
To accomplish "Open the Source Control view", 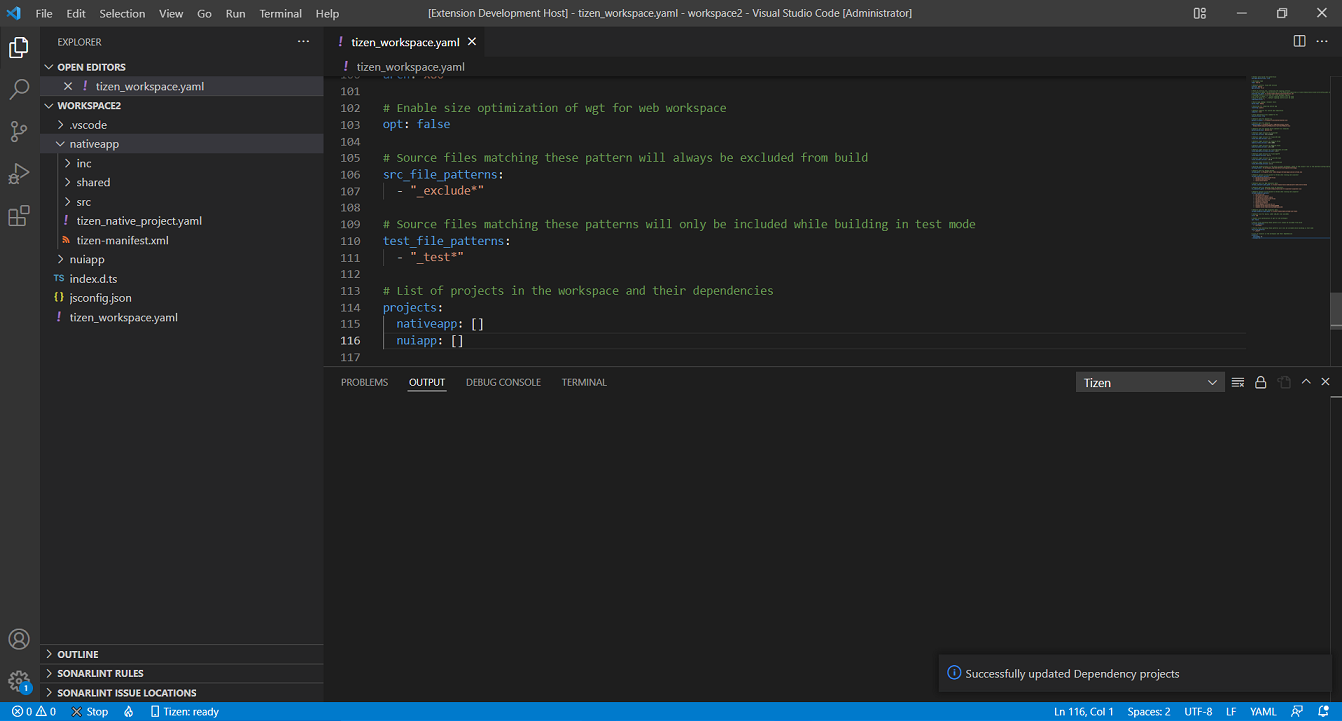I will (20, 131).
